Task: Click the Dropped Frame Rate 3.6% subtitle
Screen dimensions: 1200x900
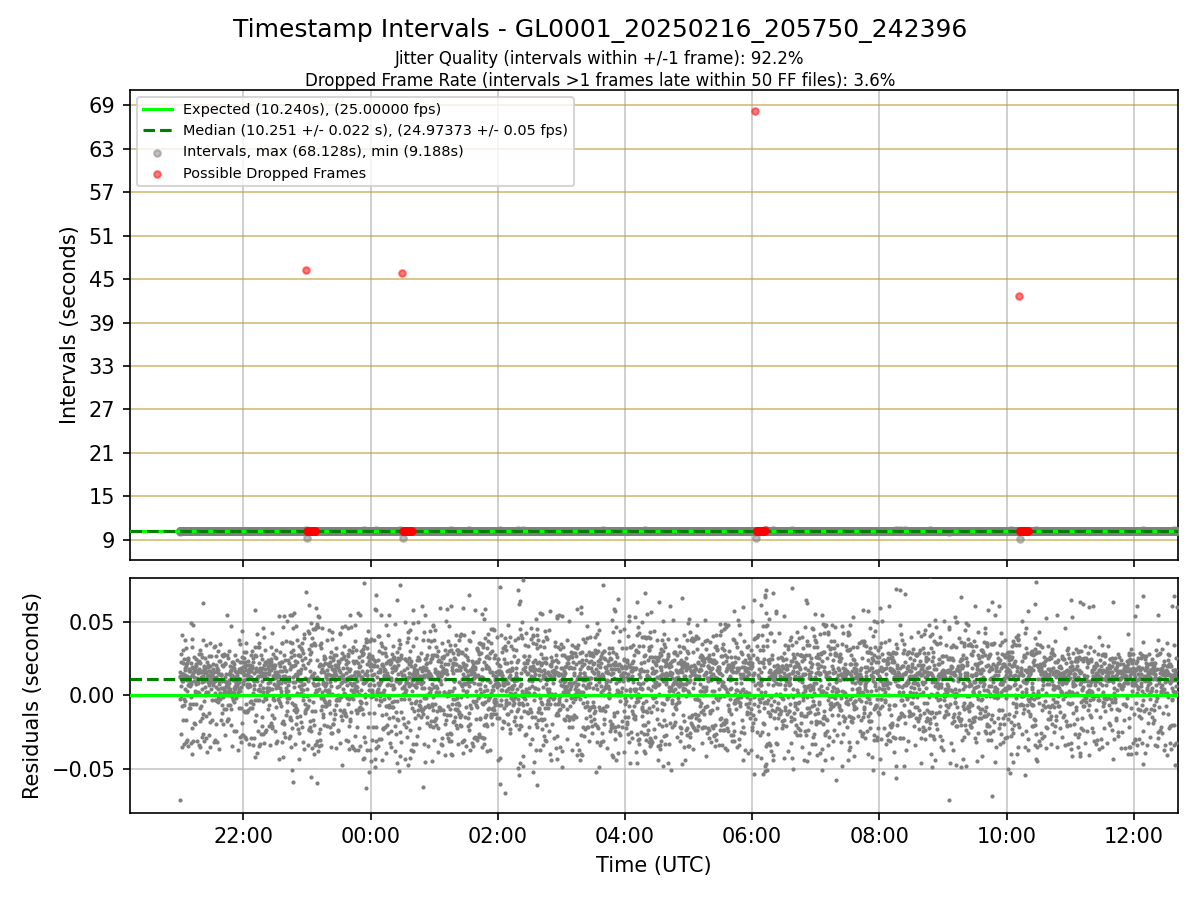Action: click(x=600, y=79)
